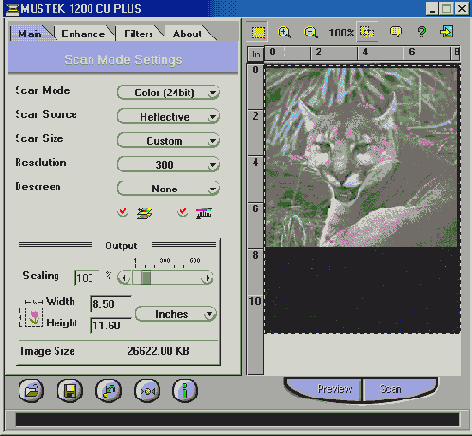Open the Inches units dropdown
Image resolution: width=472 pixels, height=436 pixels.
(x=176, y=314)
